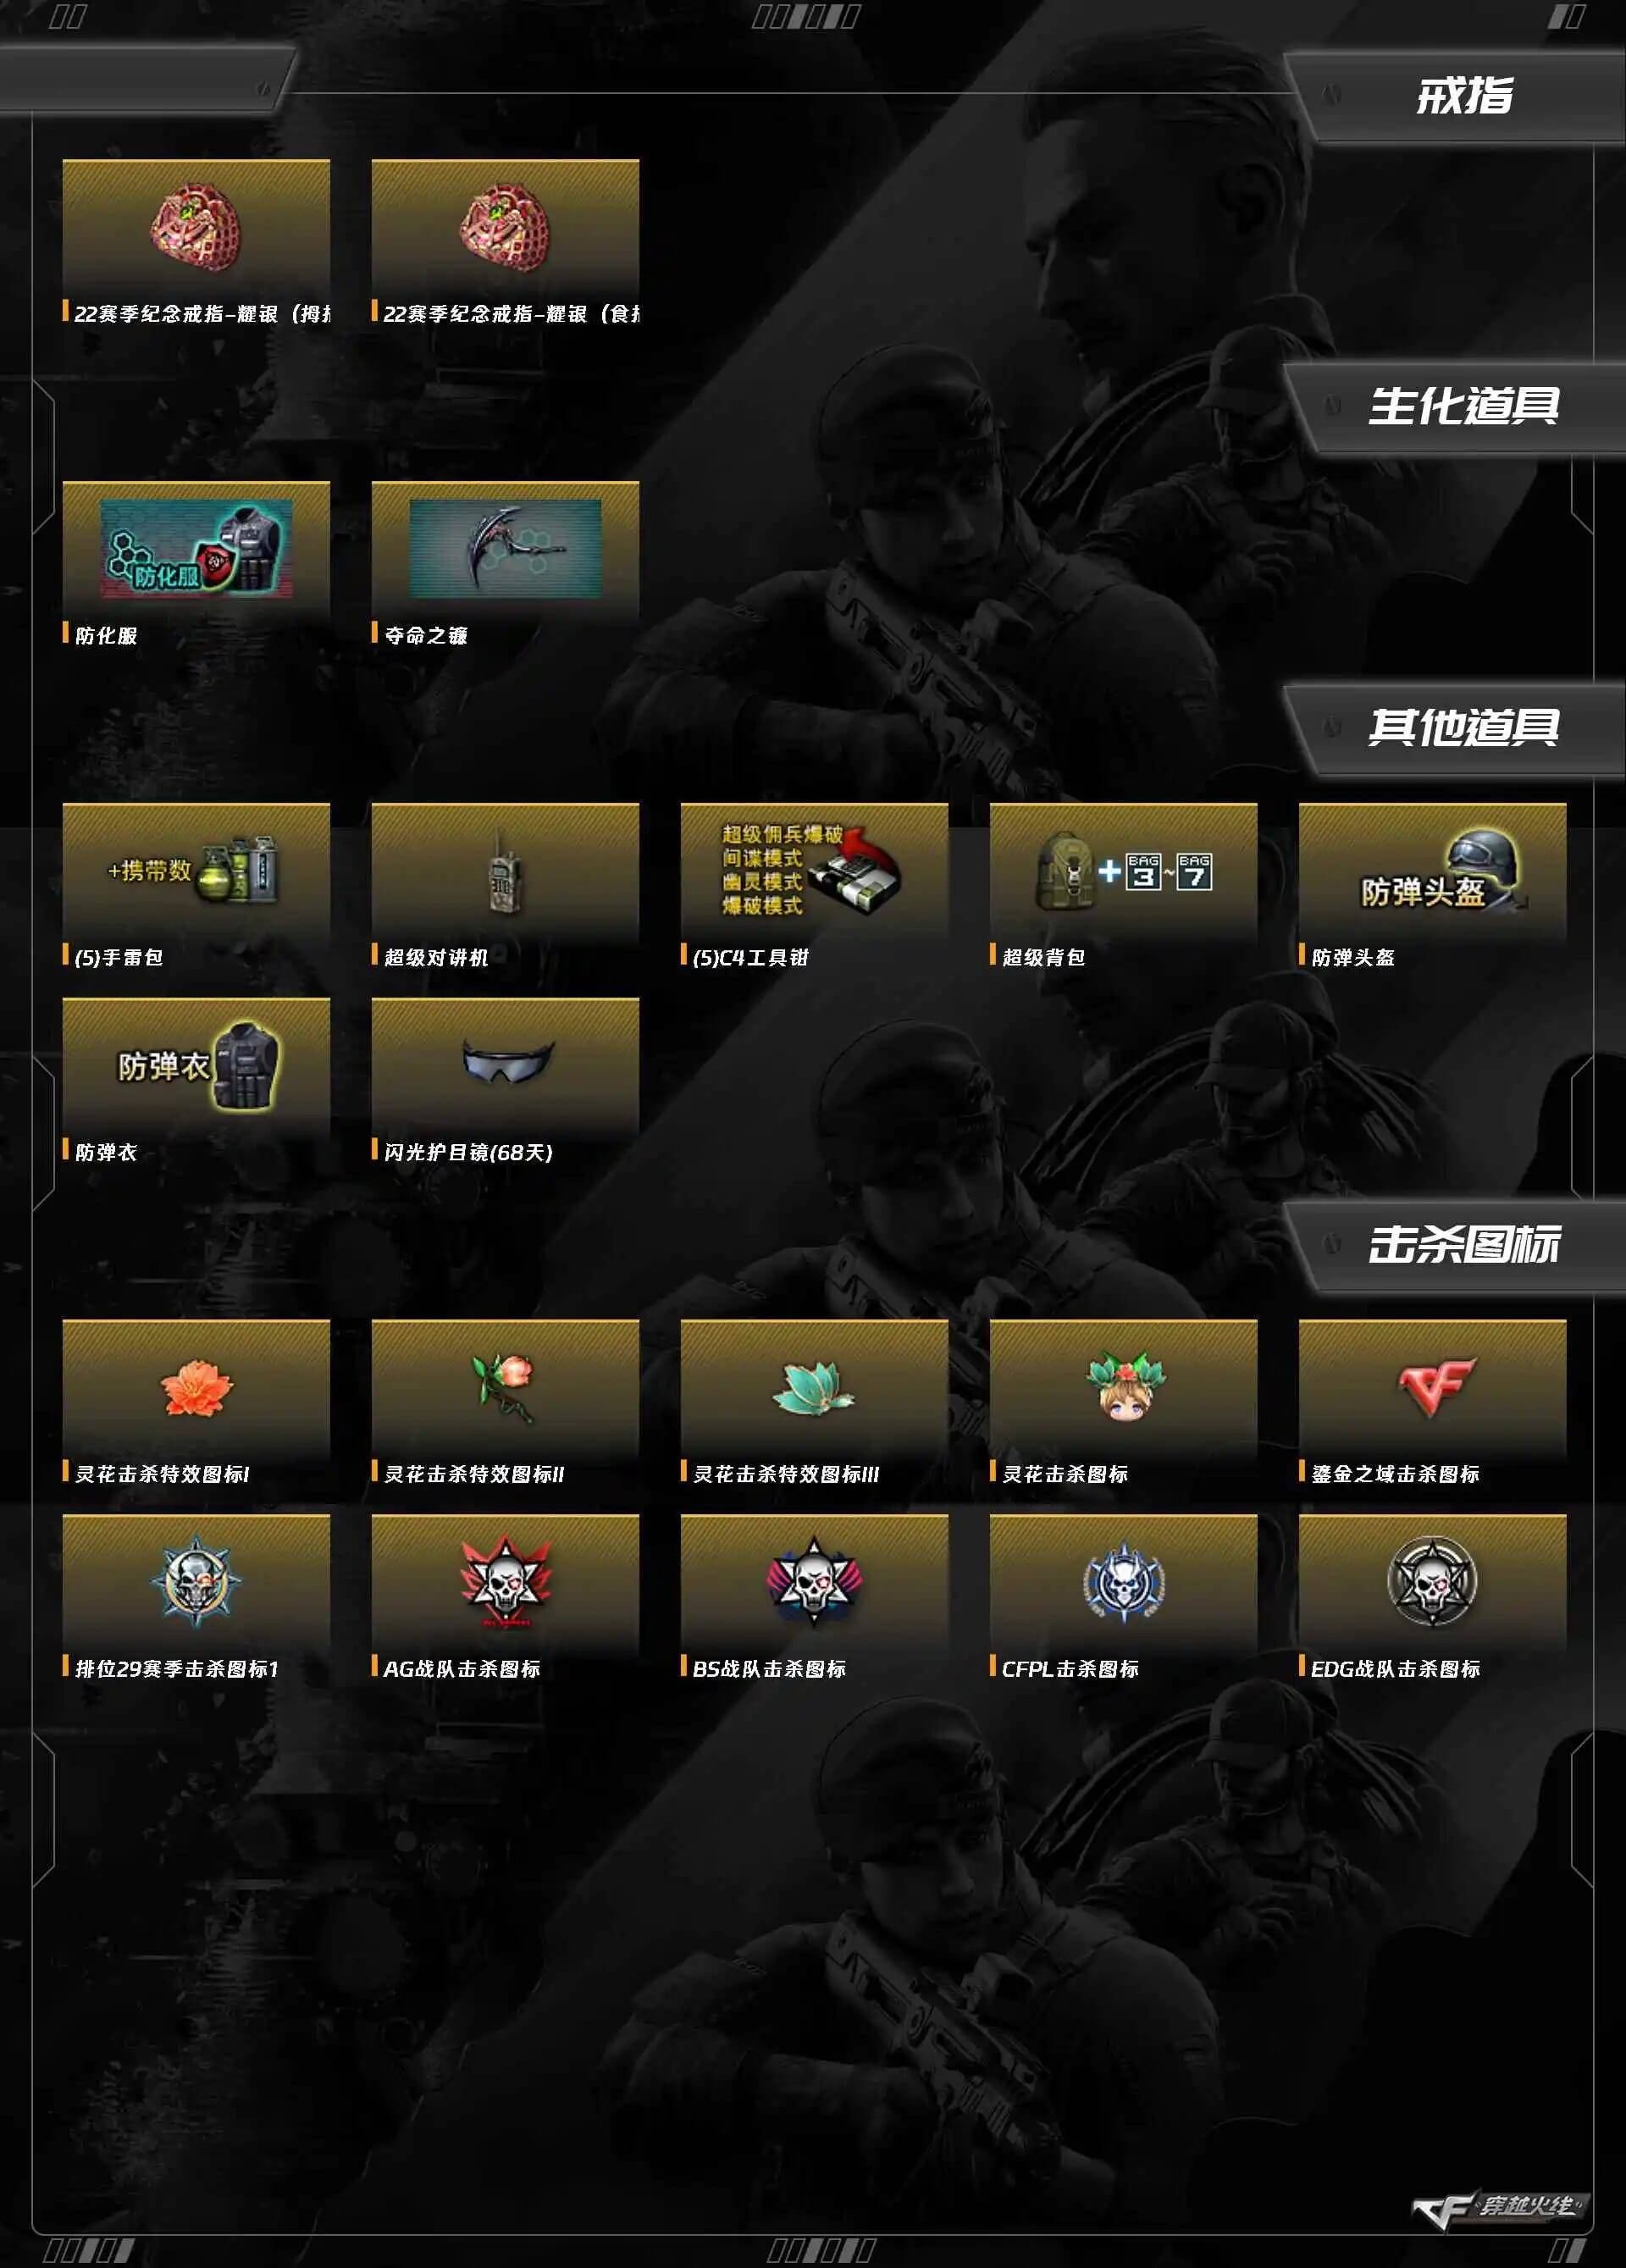Open the 戒指 category header

click(1463, 96)
